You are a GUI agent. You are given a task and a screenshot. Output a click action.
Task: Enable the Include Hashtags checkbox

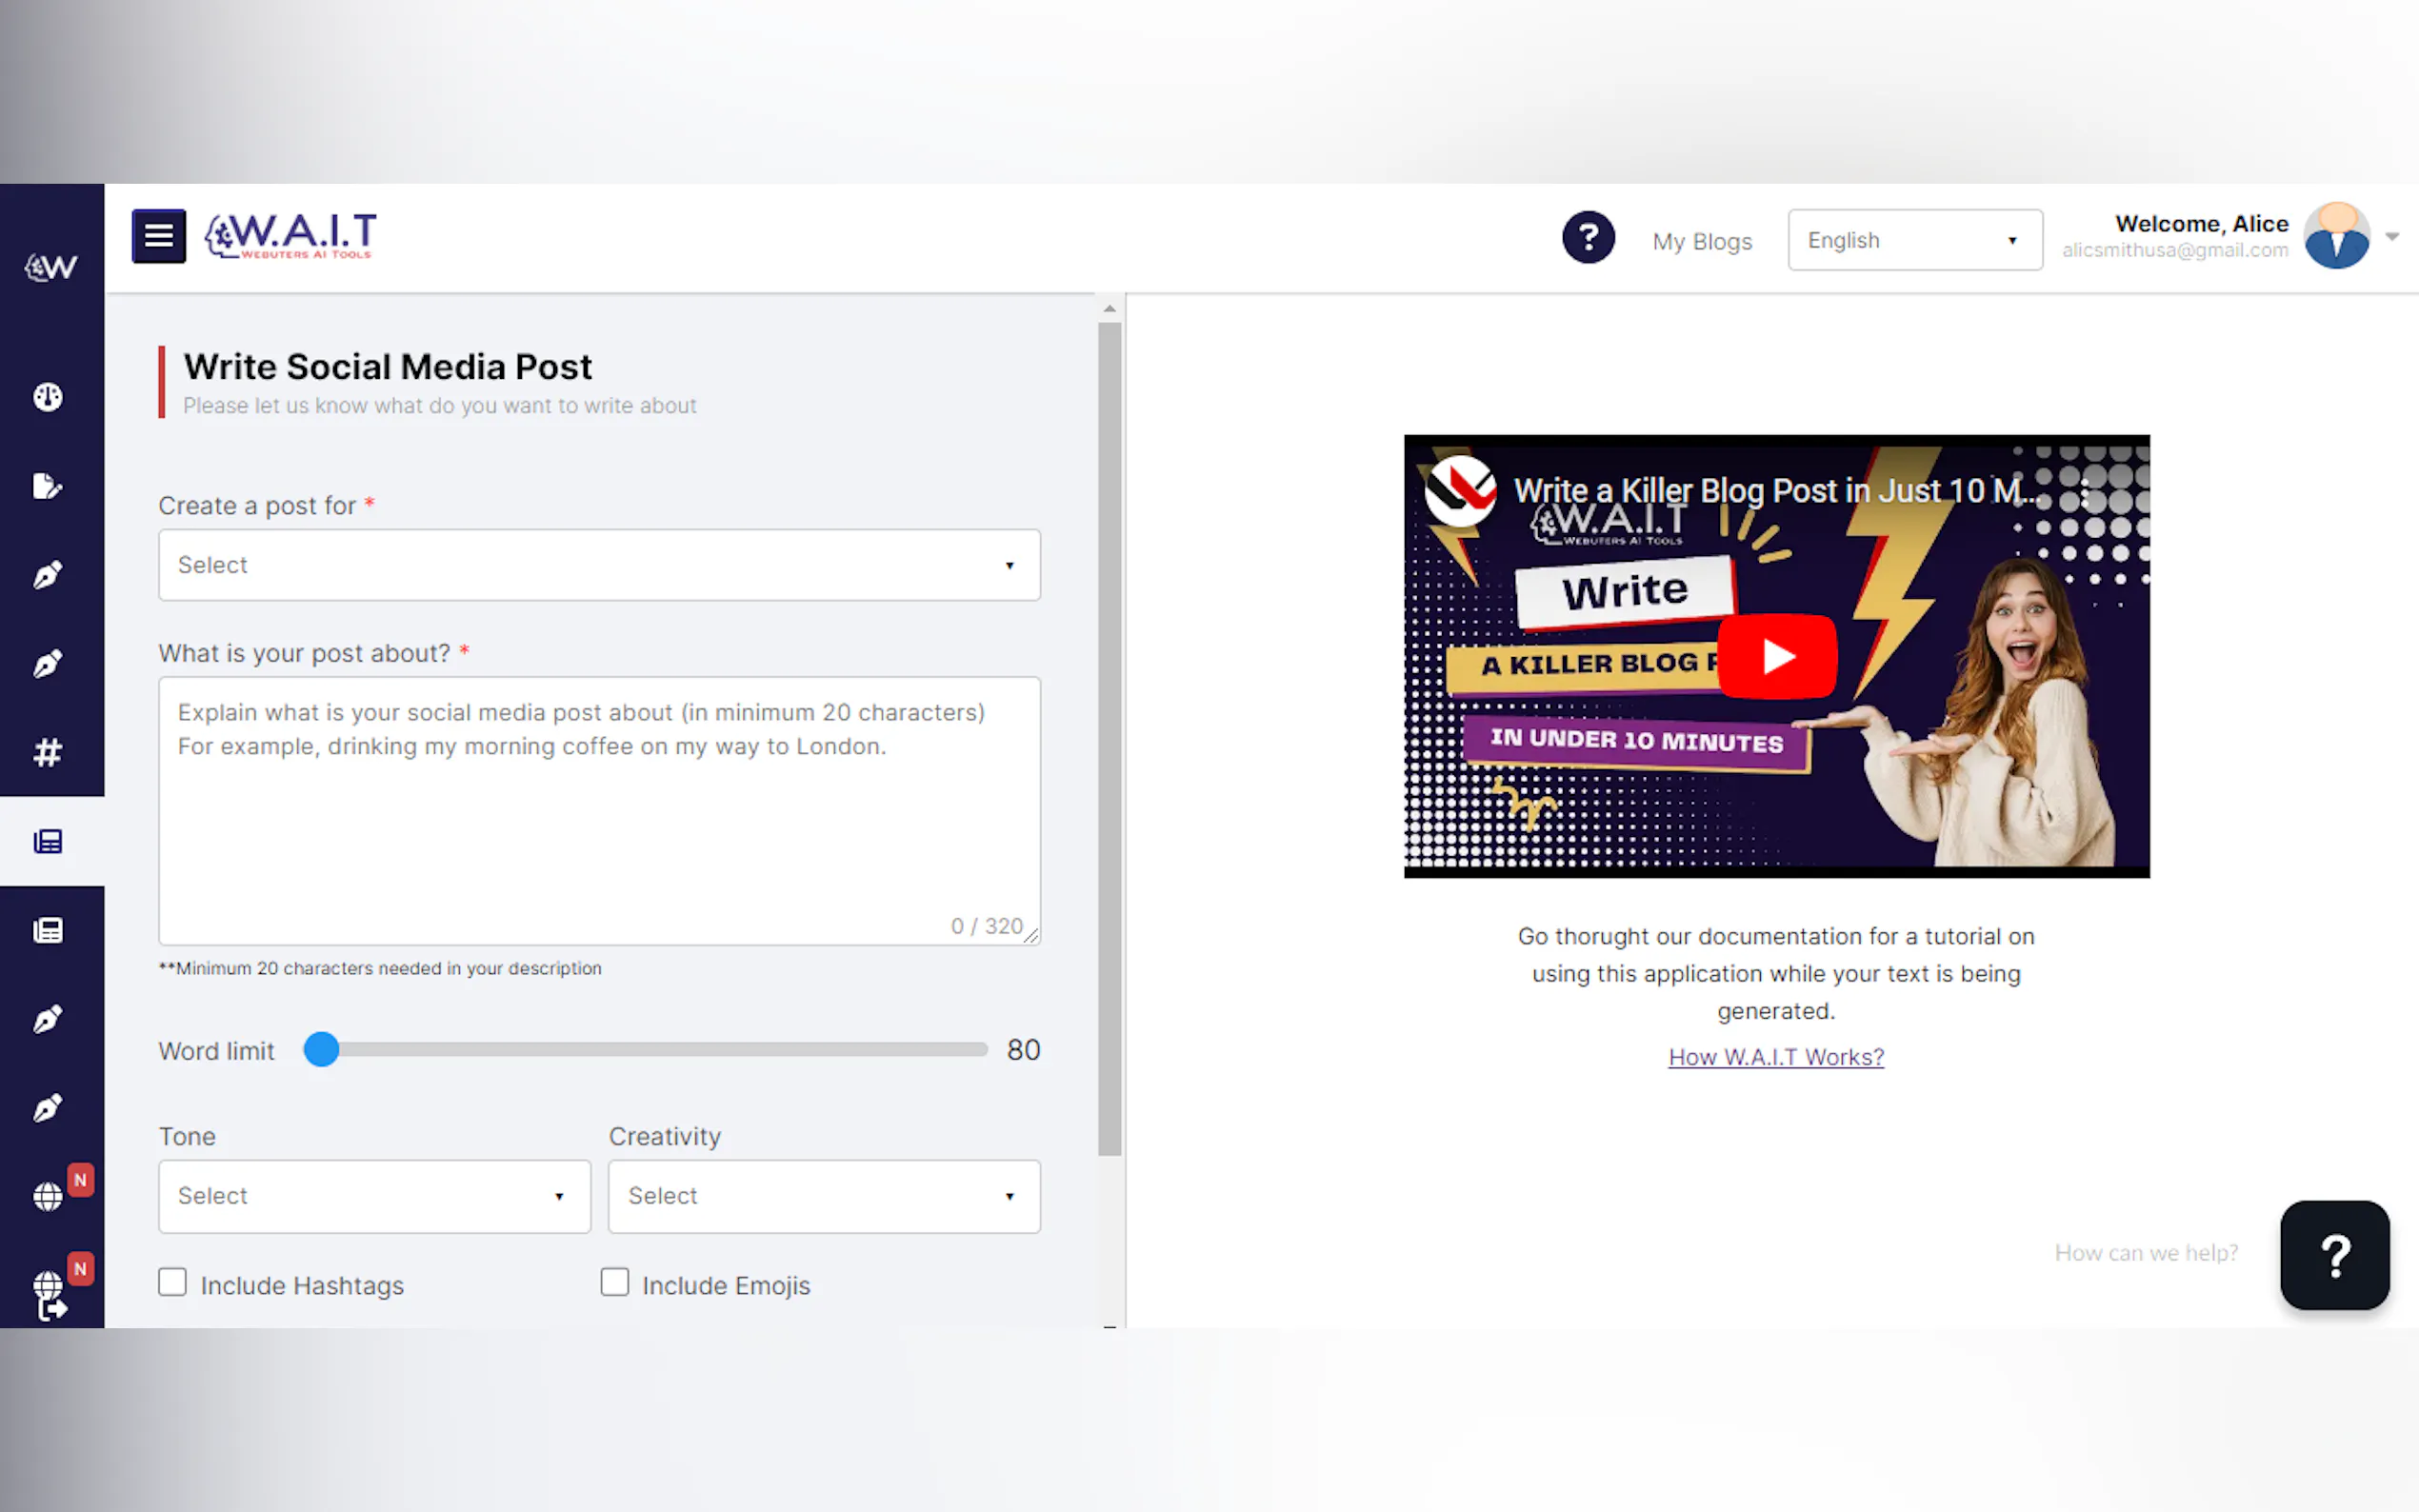172,1282
